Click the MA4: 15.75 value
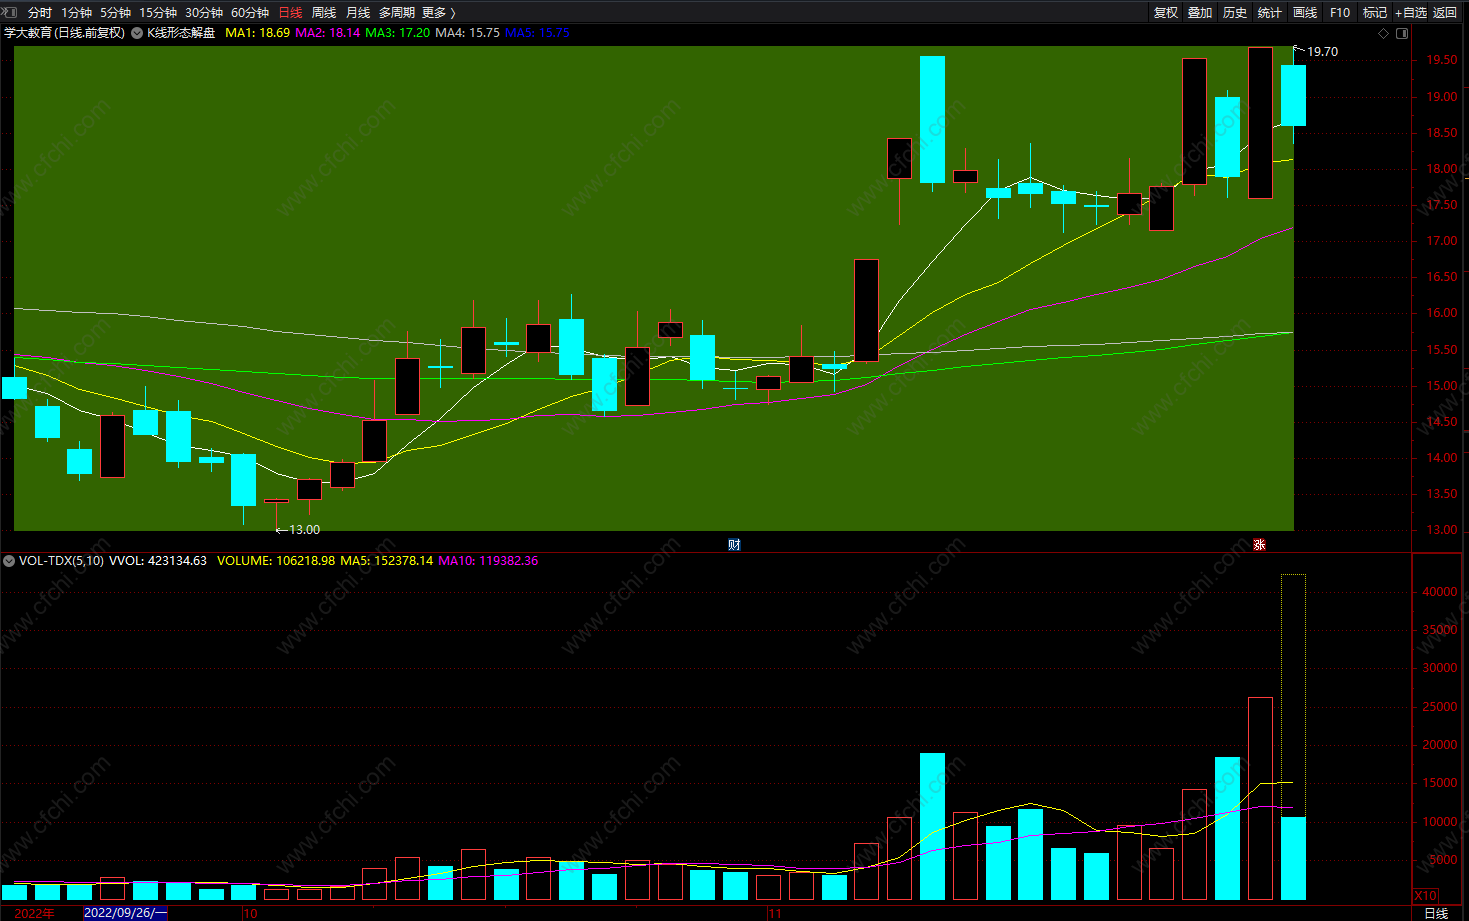 [467, 33]
